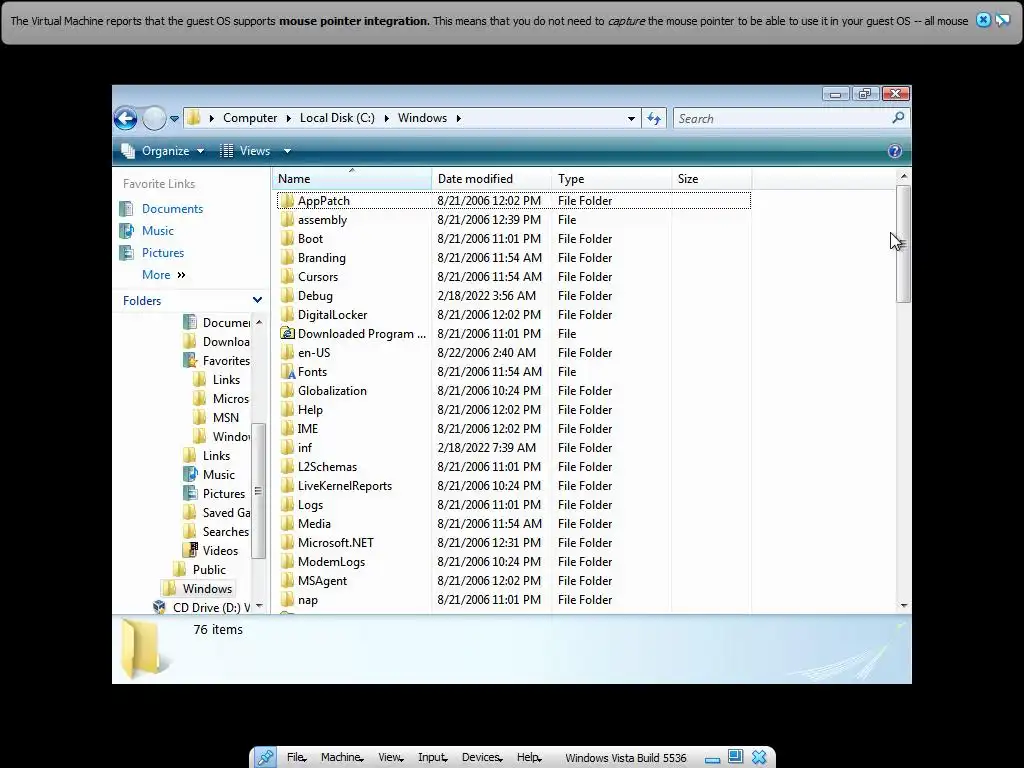Open Documents favorite link
Viewport: 1024px width, 768px height.
pyautogui.click(x=172, y=209)
